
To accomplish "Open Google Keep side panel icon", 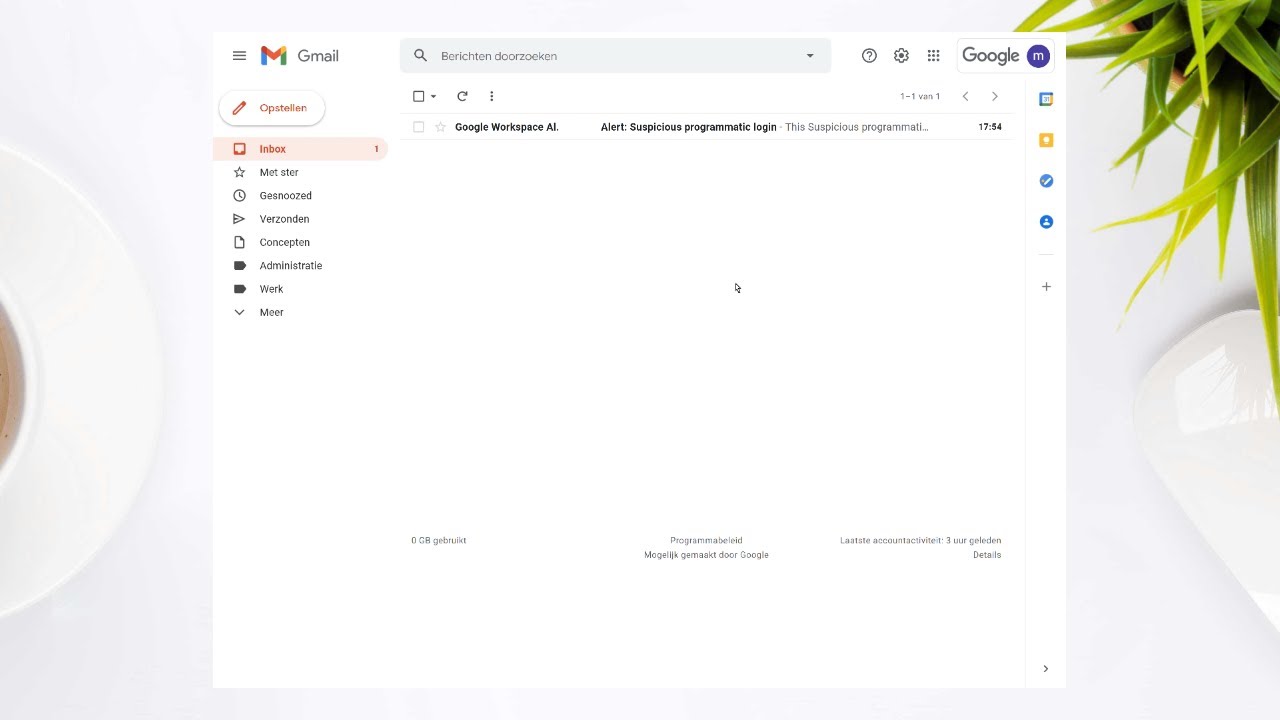I will (1046, 140).
